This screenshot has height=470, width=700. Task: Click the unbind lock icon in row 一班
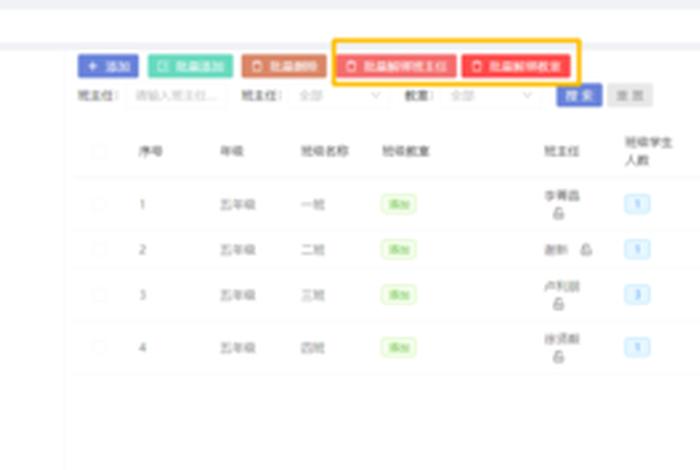(x=558, y=214)
